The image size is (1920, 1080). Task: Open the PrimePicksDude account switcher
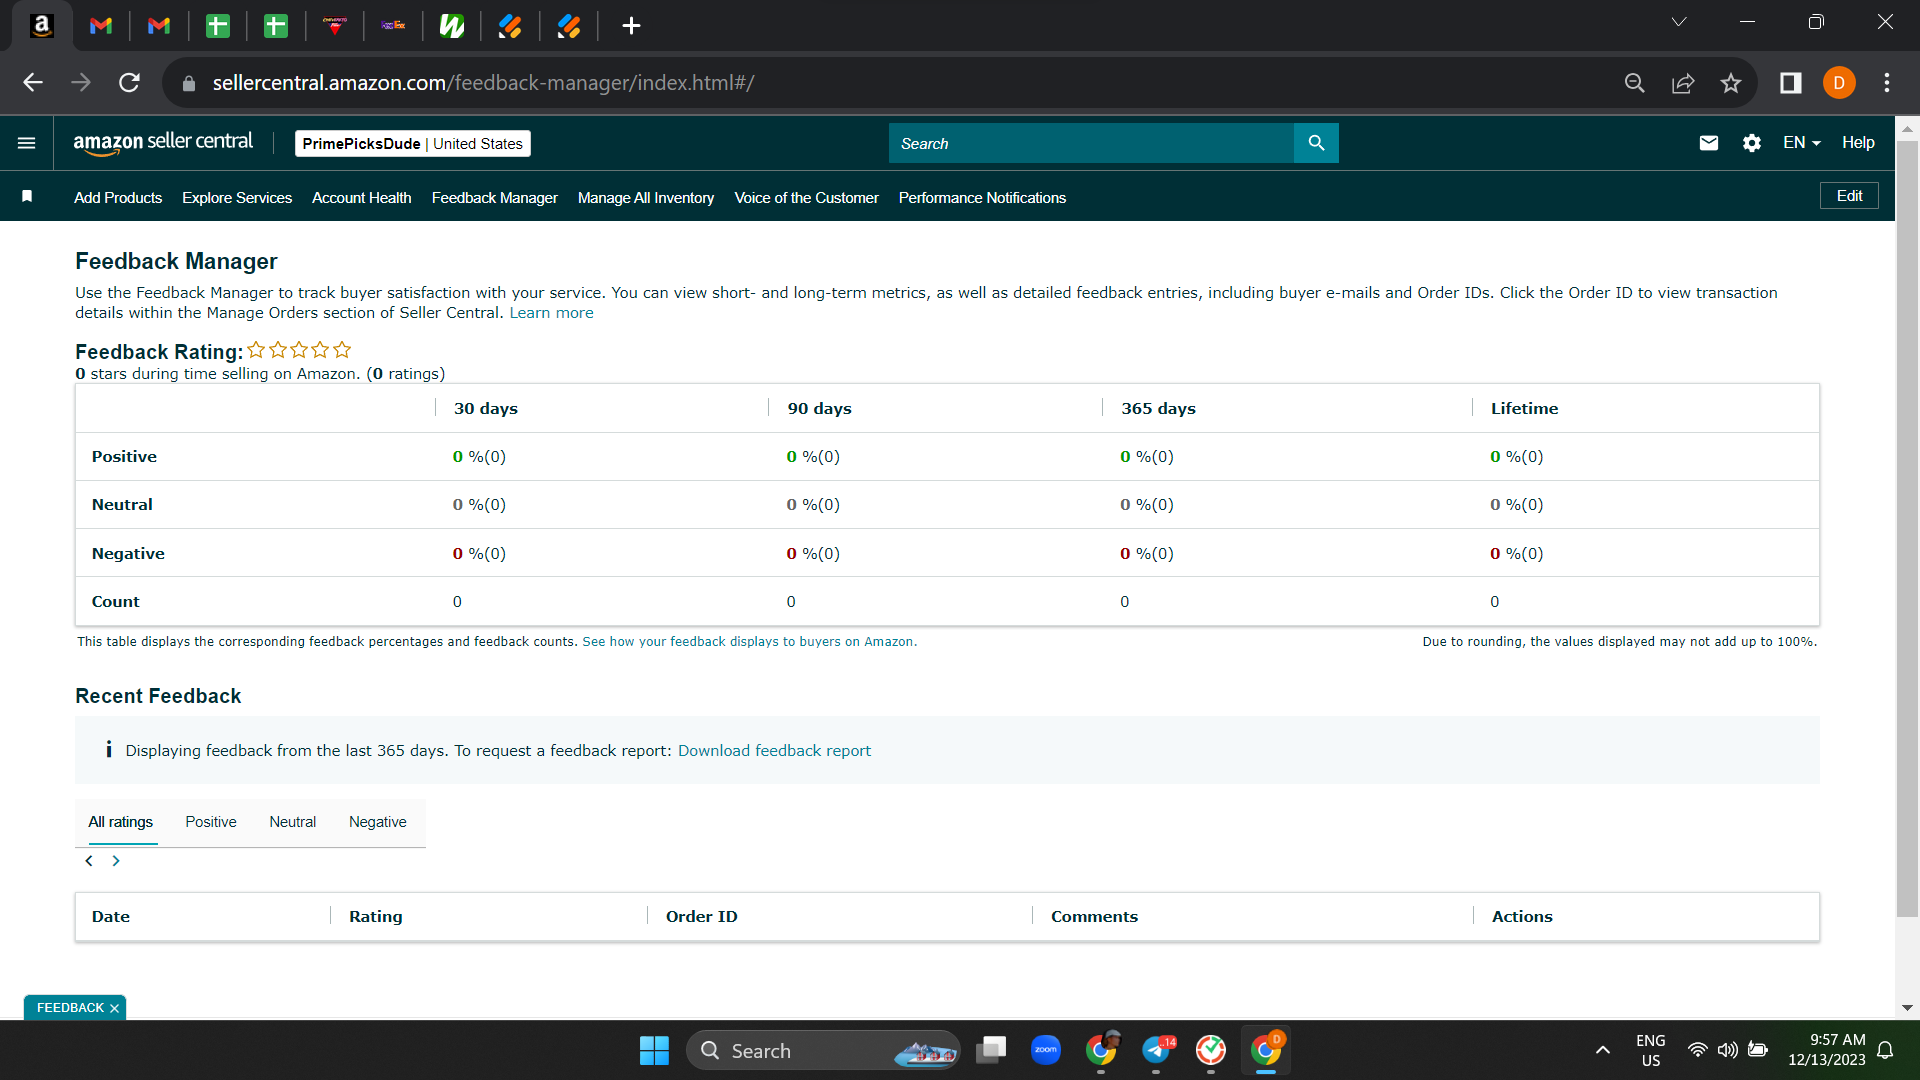[412, 143]
